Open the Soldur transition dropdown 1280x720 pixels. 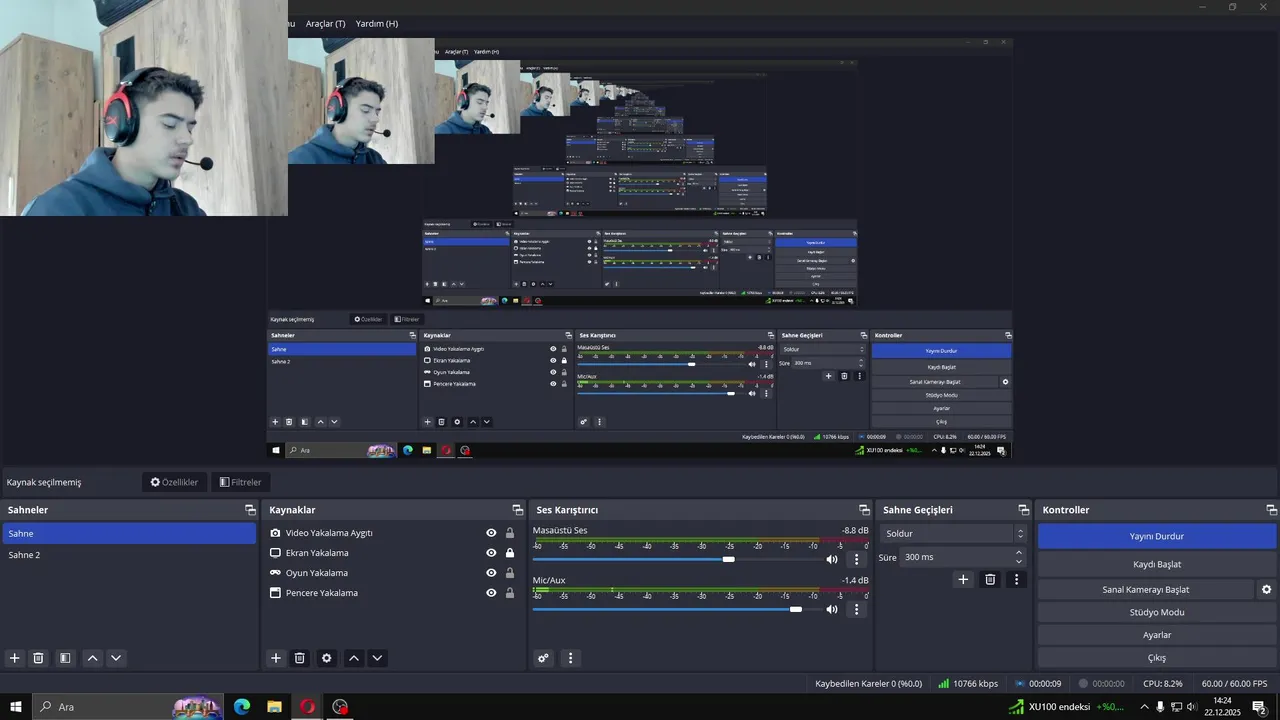[x=953, y=534]
